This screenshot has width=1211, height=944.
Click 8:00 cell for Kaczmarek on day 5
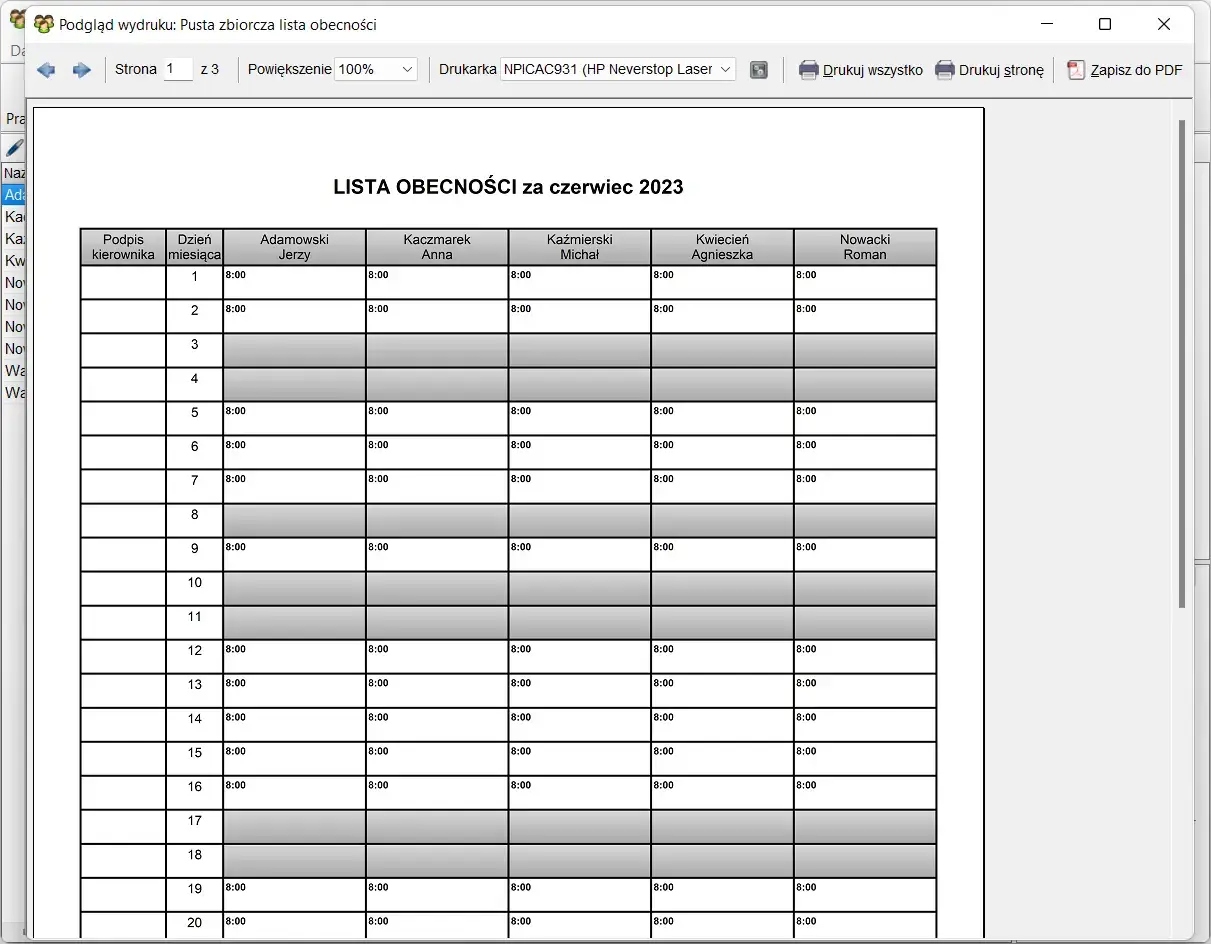(x=437, y=418)
